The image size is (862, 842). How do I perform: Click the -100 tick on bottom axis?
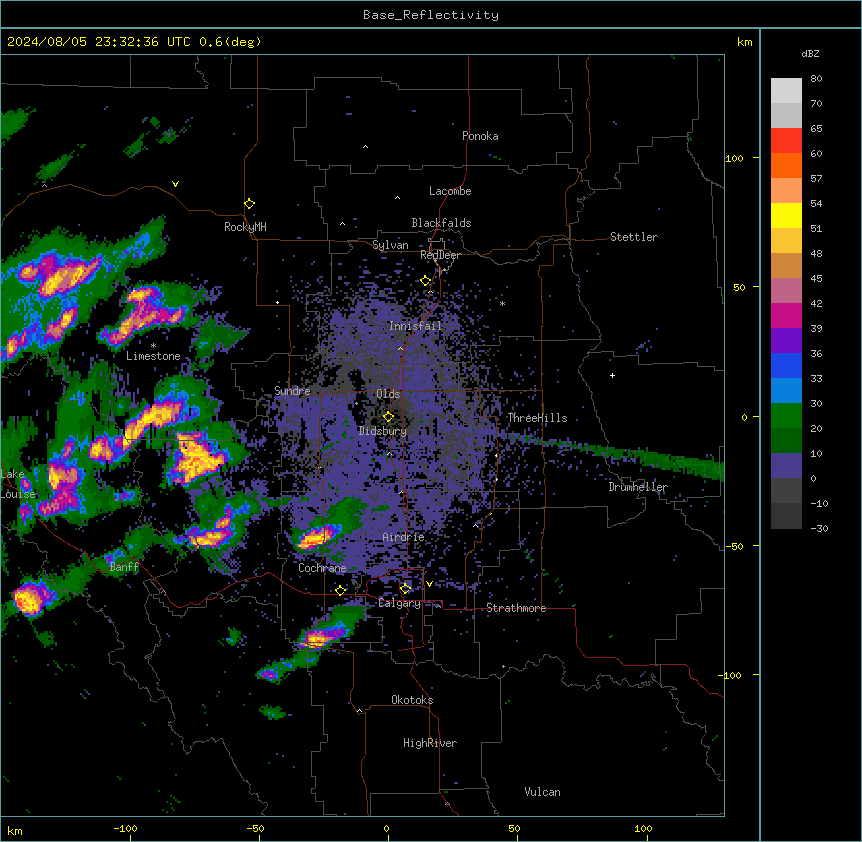click(x=125, y=829)
